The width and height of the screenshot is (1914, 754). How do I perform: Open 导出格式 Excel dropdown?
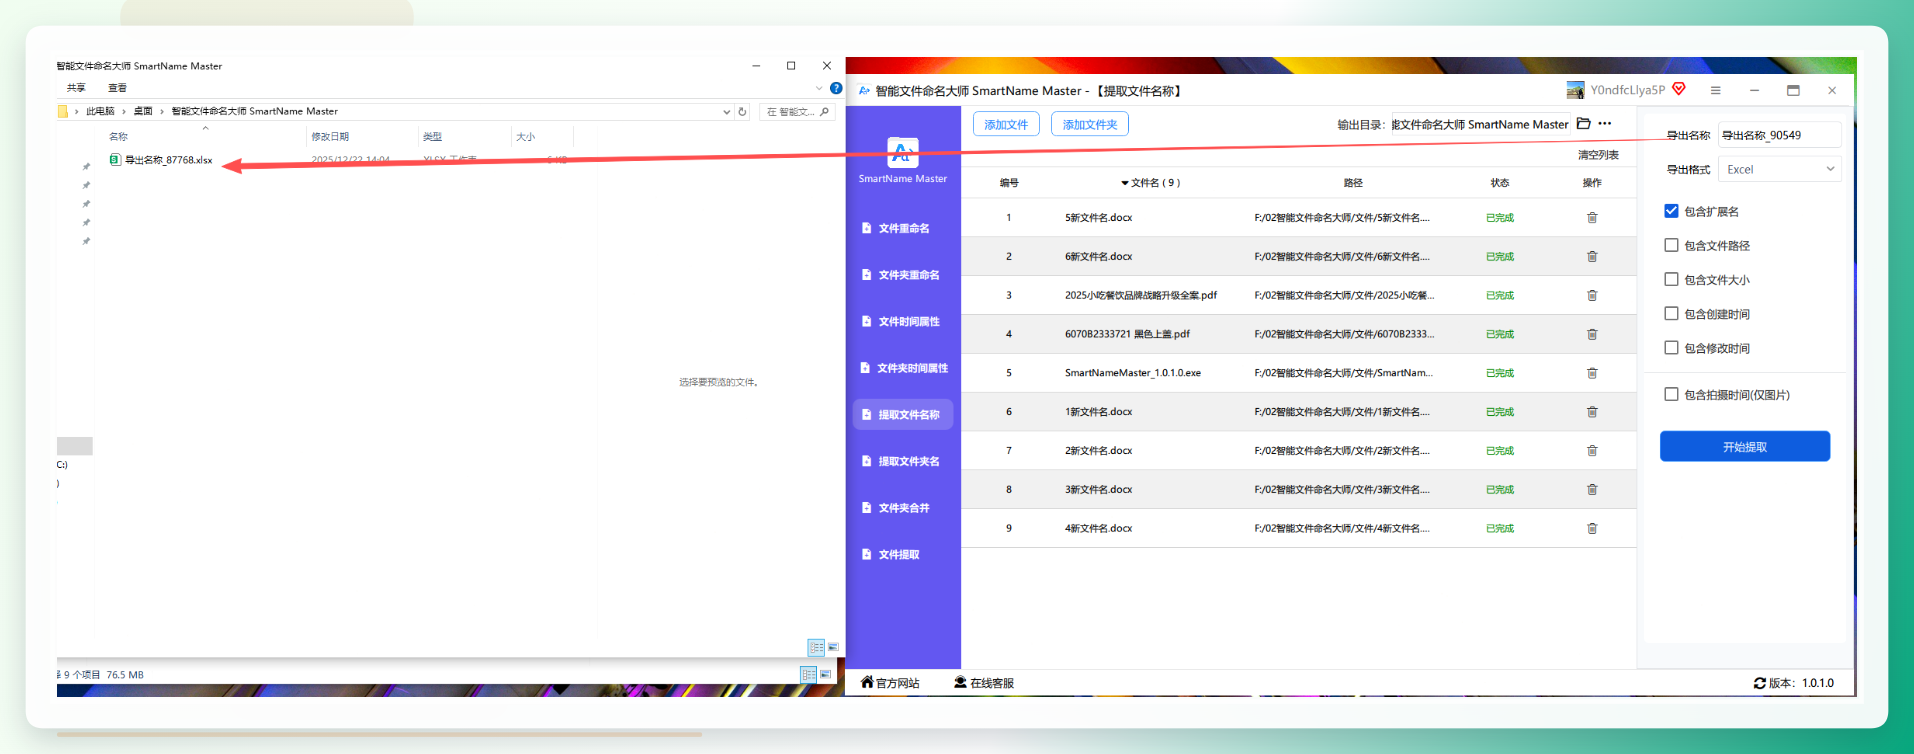1779,169
